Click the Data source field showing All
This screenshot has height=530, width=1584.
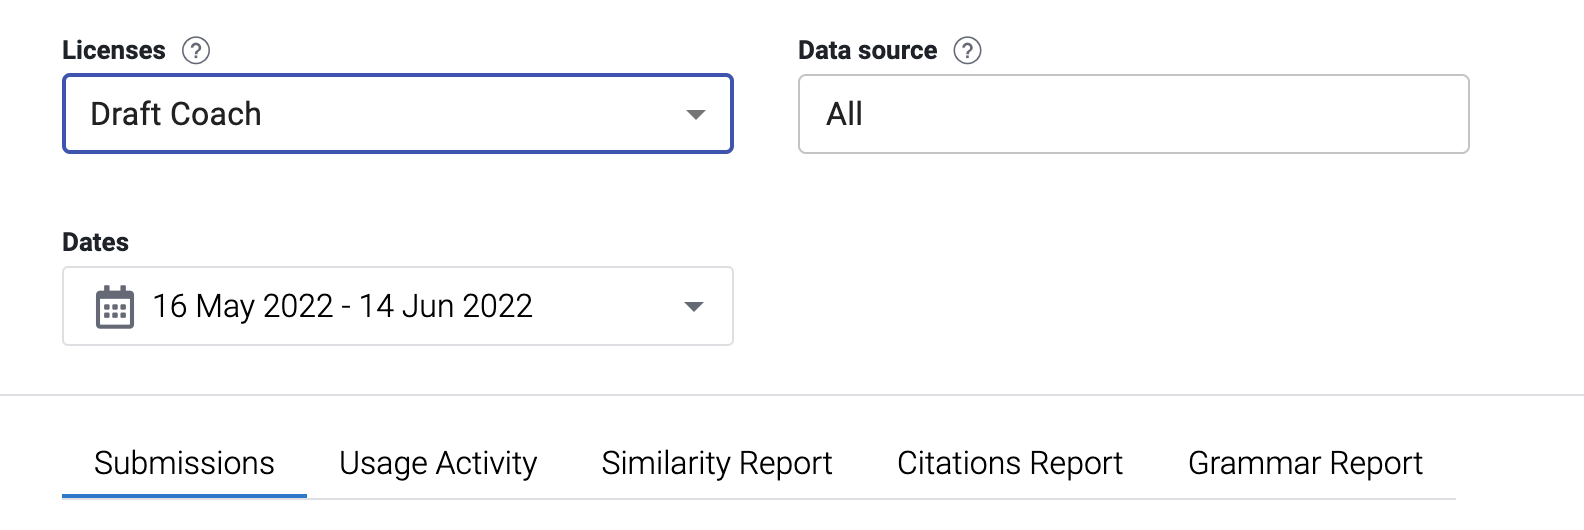1134,114
